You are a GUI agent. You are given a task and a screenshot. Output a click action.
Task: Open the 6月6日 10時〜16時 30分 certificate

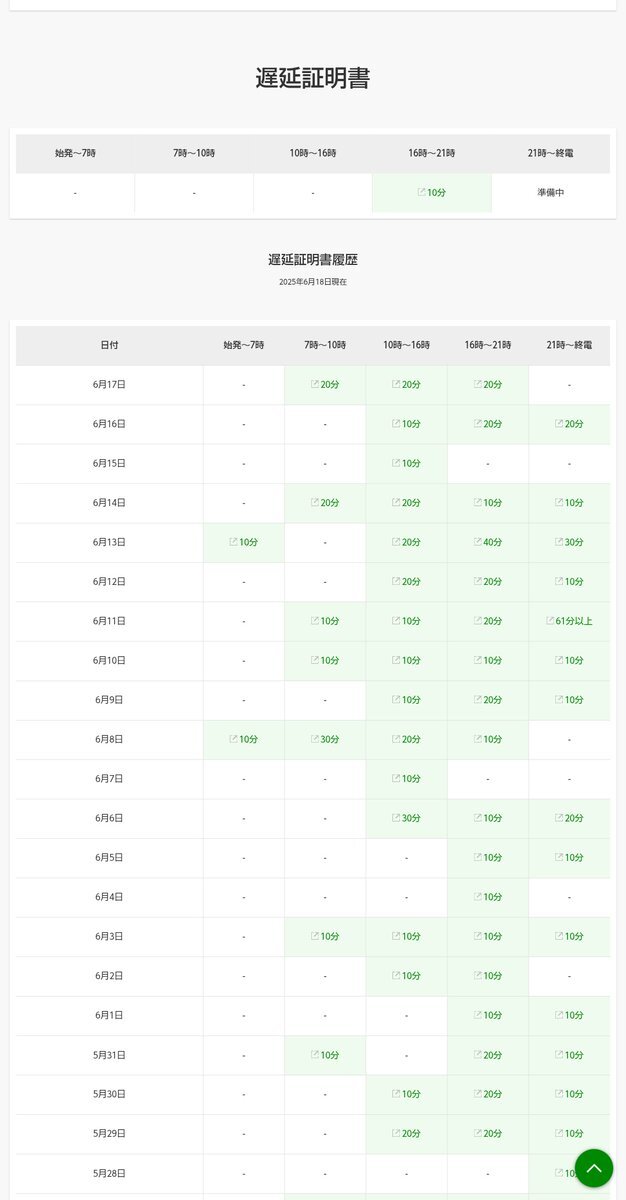tap(406, 818)
